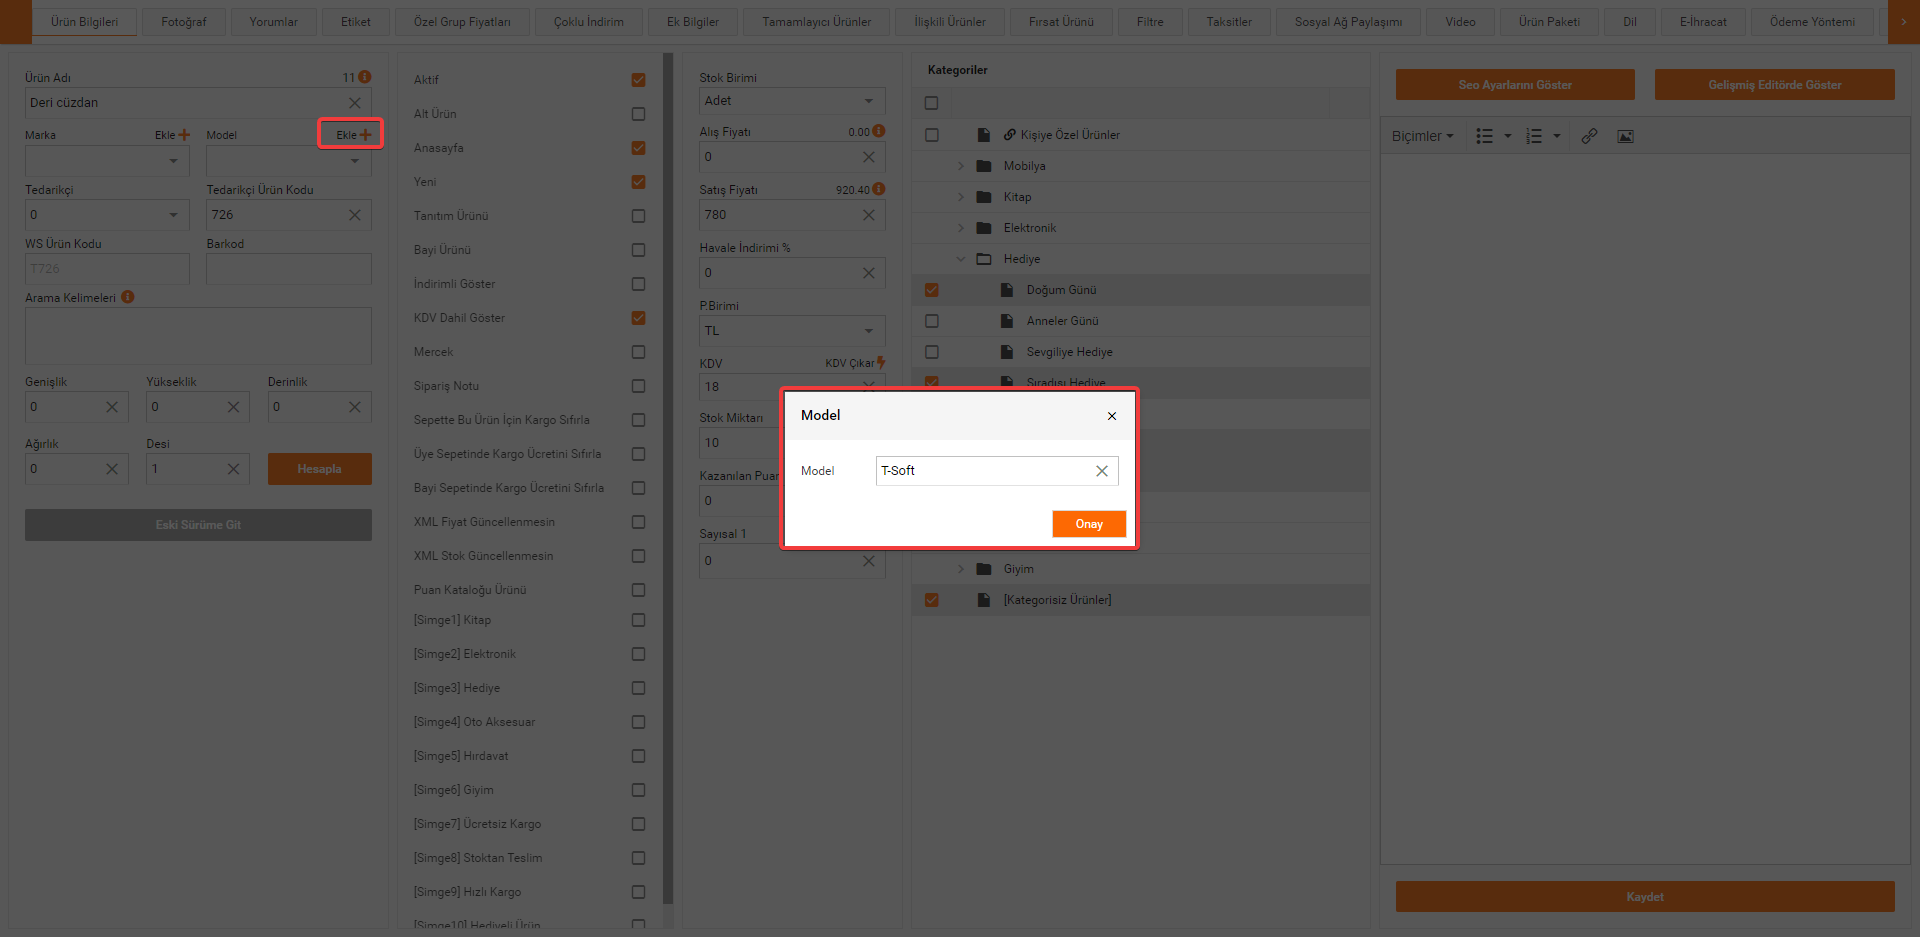Clear the Ağırlık value
This screenshot has height=937, width=1920.
[112, 469]
